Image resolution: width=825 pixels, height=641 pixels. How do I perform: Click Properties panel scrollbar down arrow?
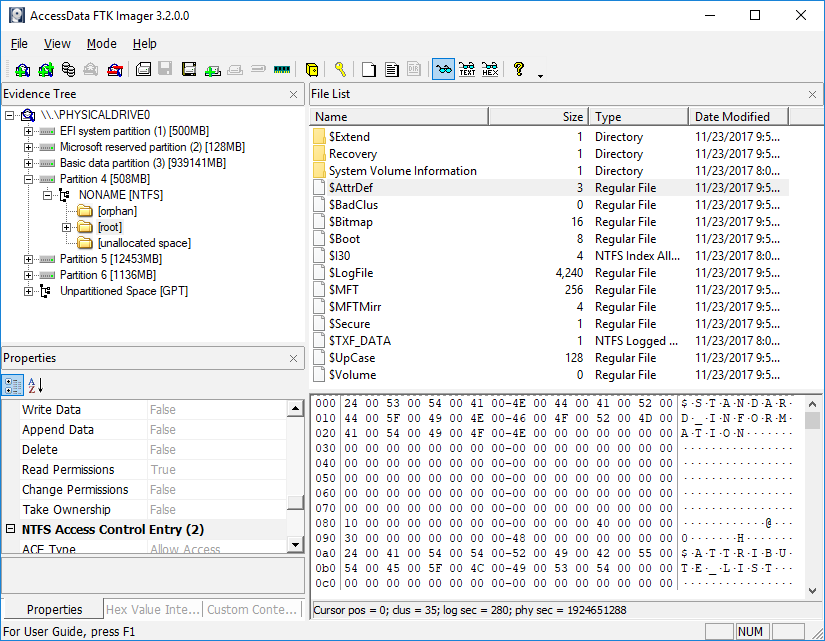coord(295,545)
